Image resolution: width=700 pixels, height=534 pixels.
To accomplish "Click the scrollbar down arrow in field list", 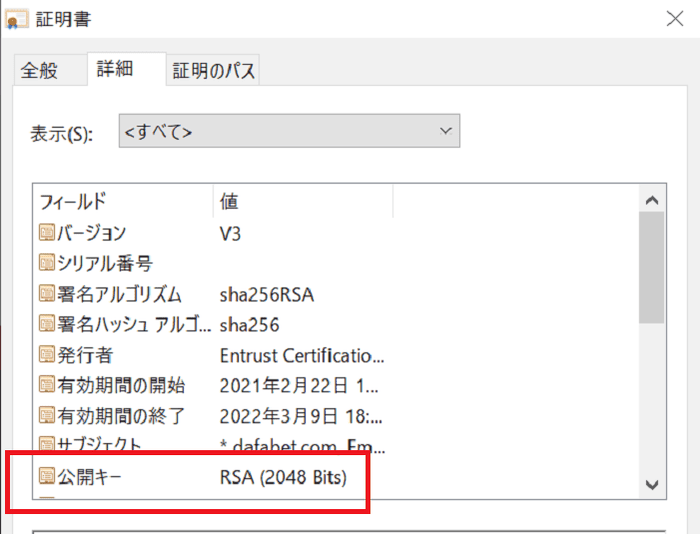I will click(x=652, y=484).
